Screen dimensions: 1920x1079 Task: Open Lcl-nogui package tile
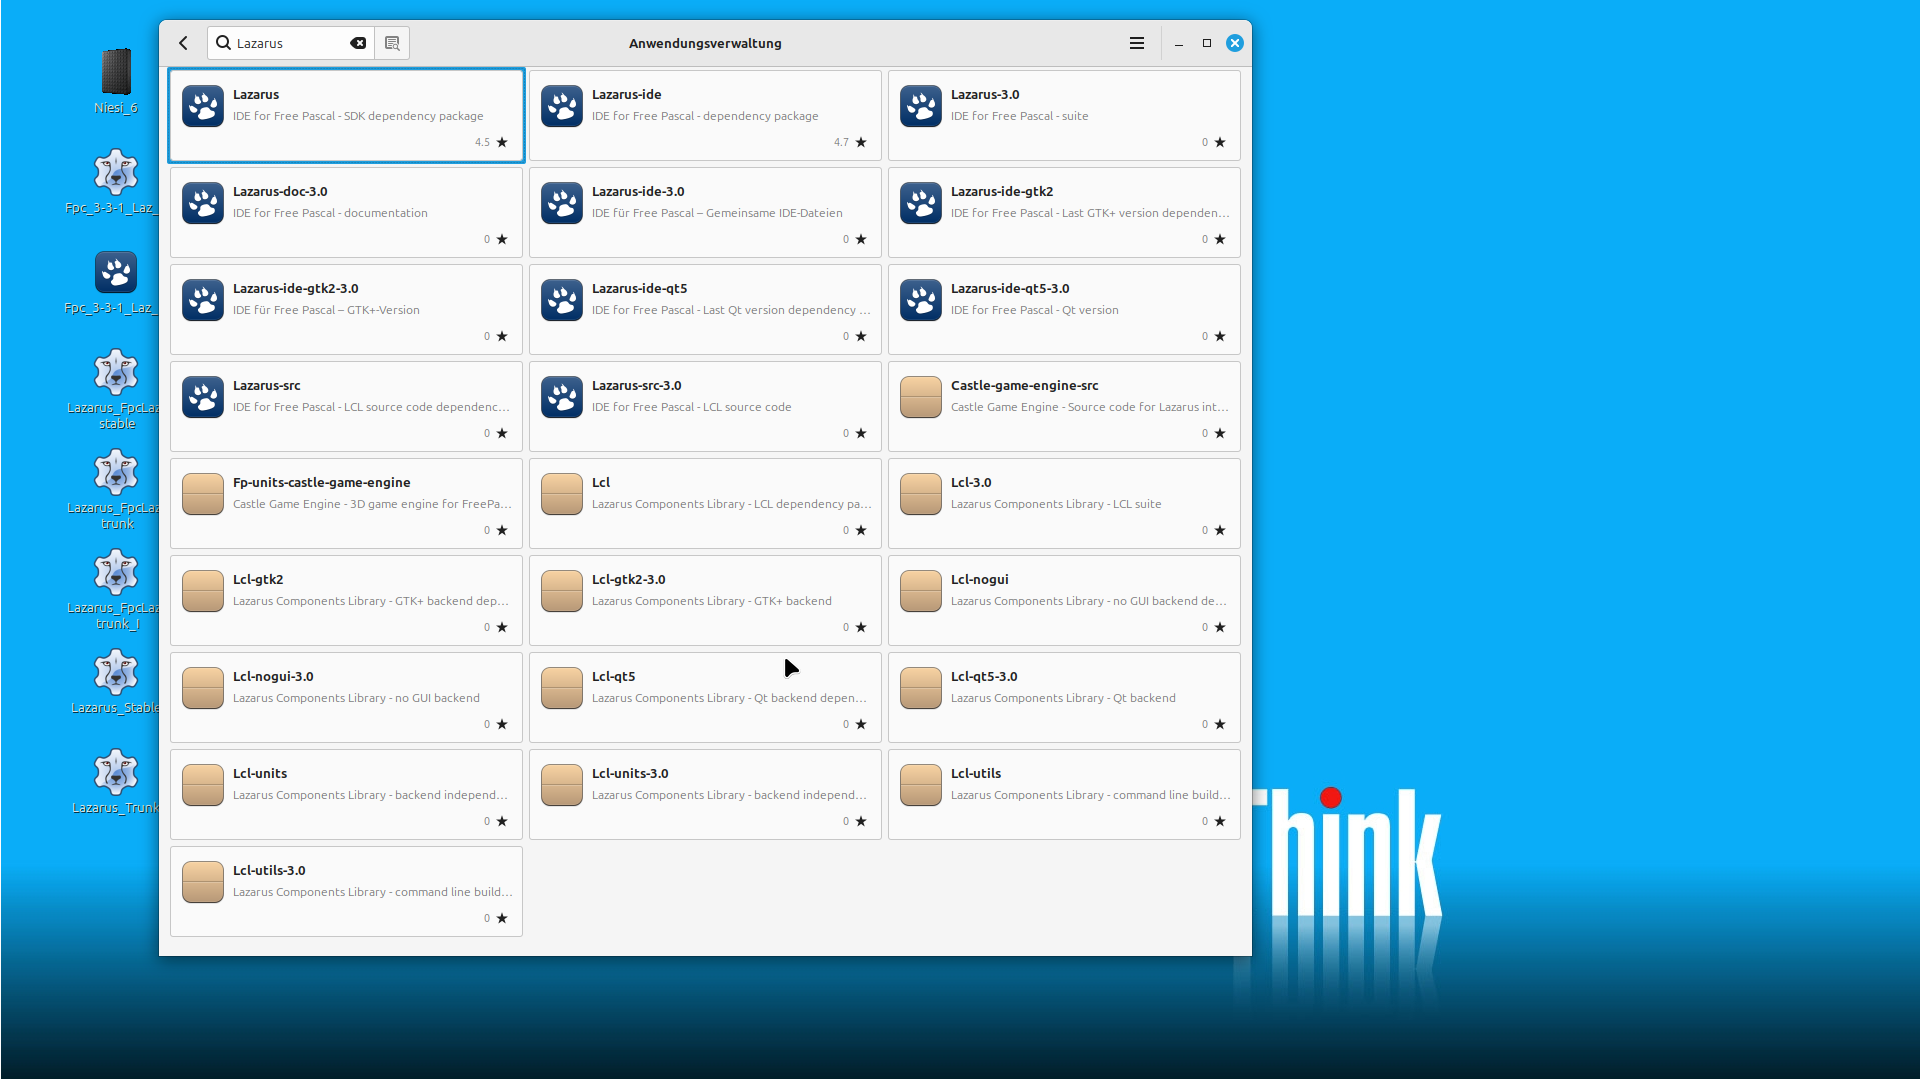tap(1063, 600)
